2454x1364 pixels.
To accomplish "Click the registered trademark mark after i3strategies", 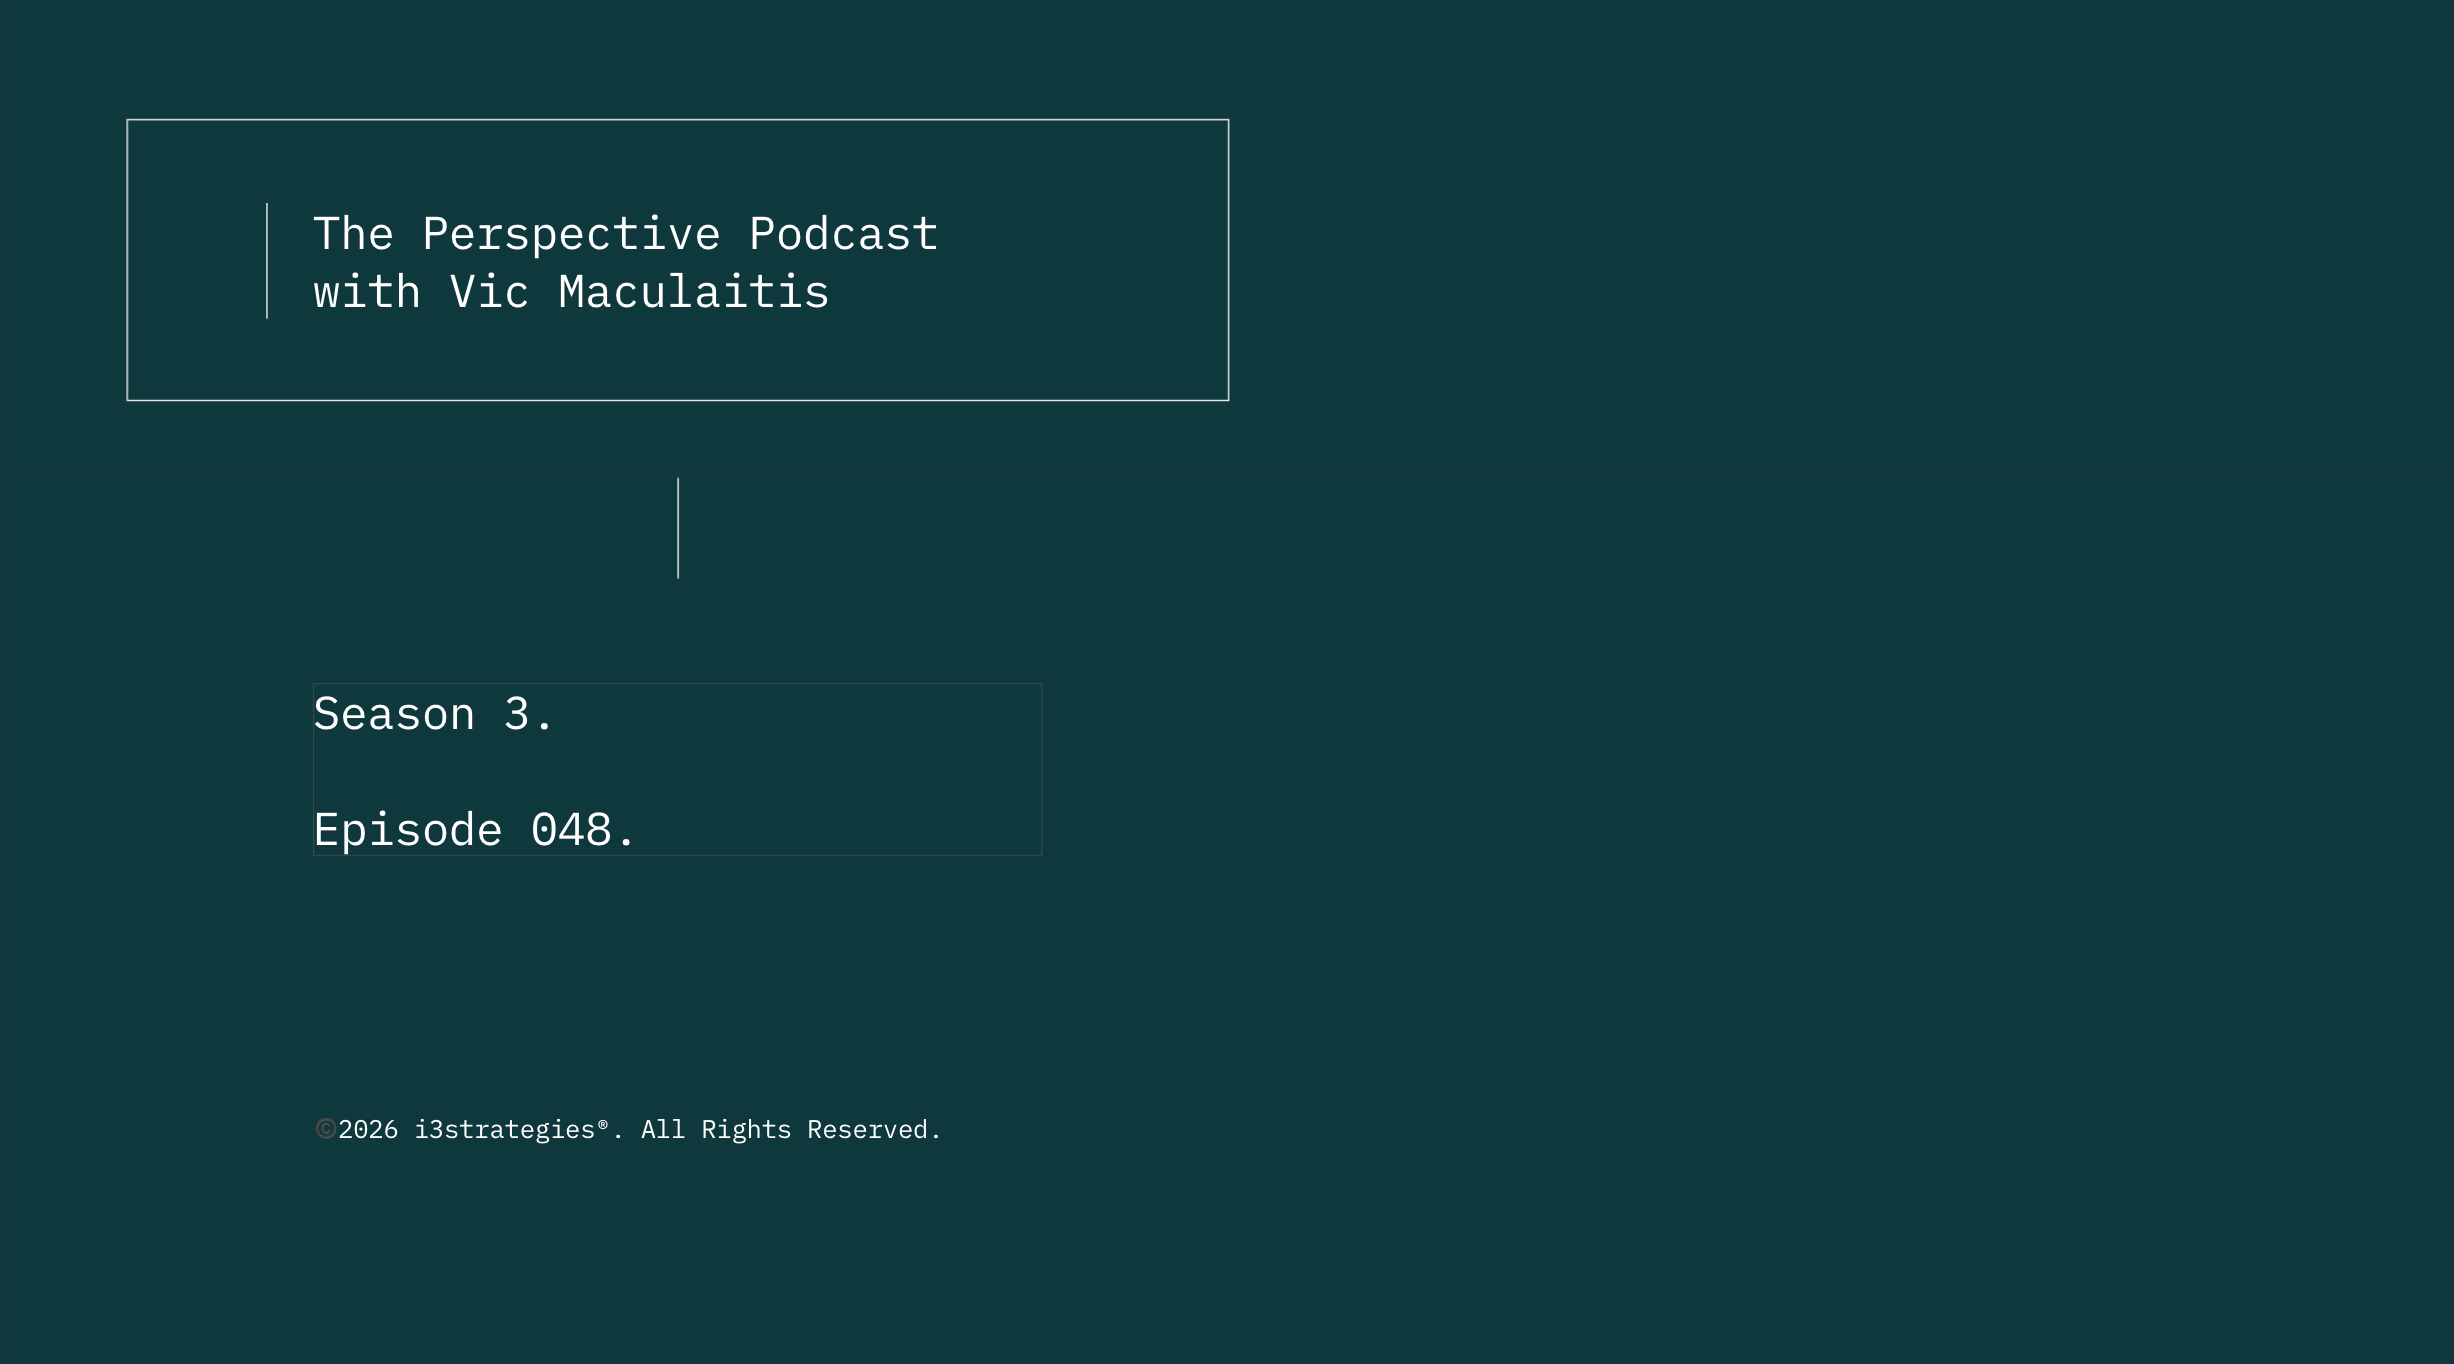I will pos(603,1123).
